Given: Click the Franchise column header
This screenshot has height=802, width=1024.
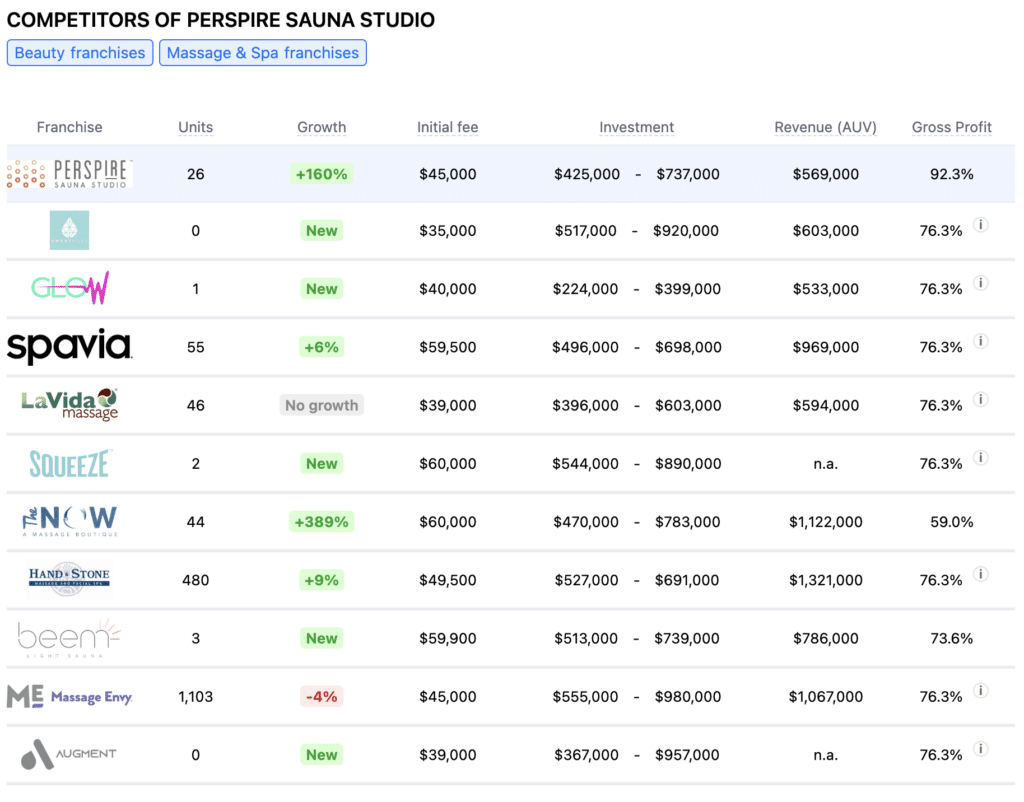Looking at the screenshot, I should 69,127.
